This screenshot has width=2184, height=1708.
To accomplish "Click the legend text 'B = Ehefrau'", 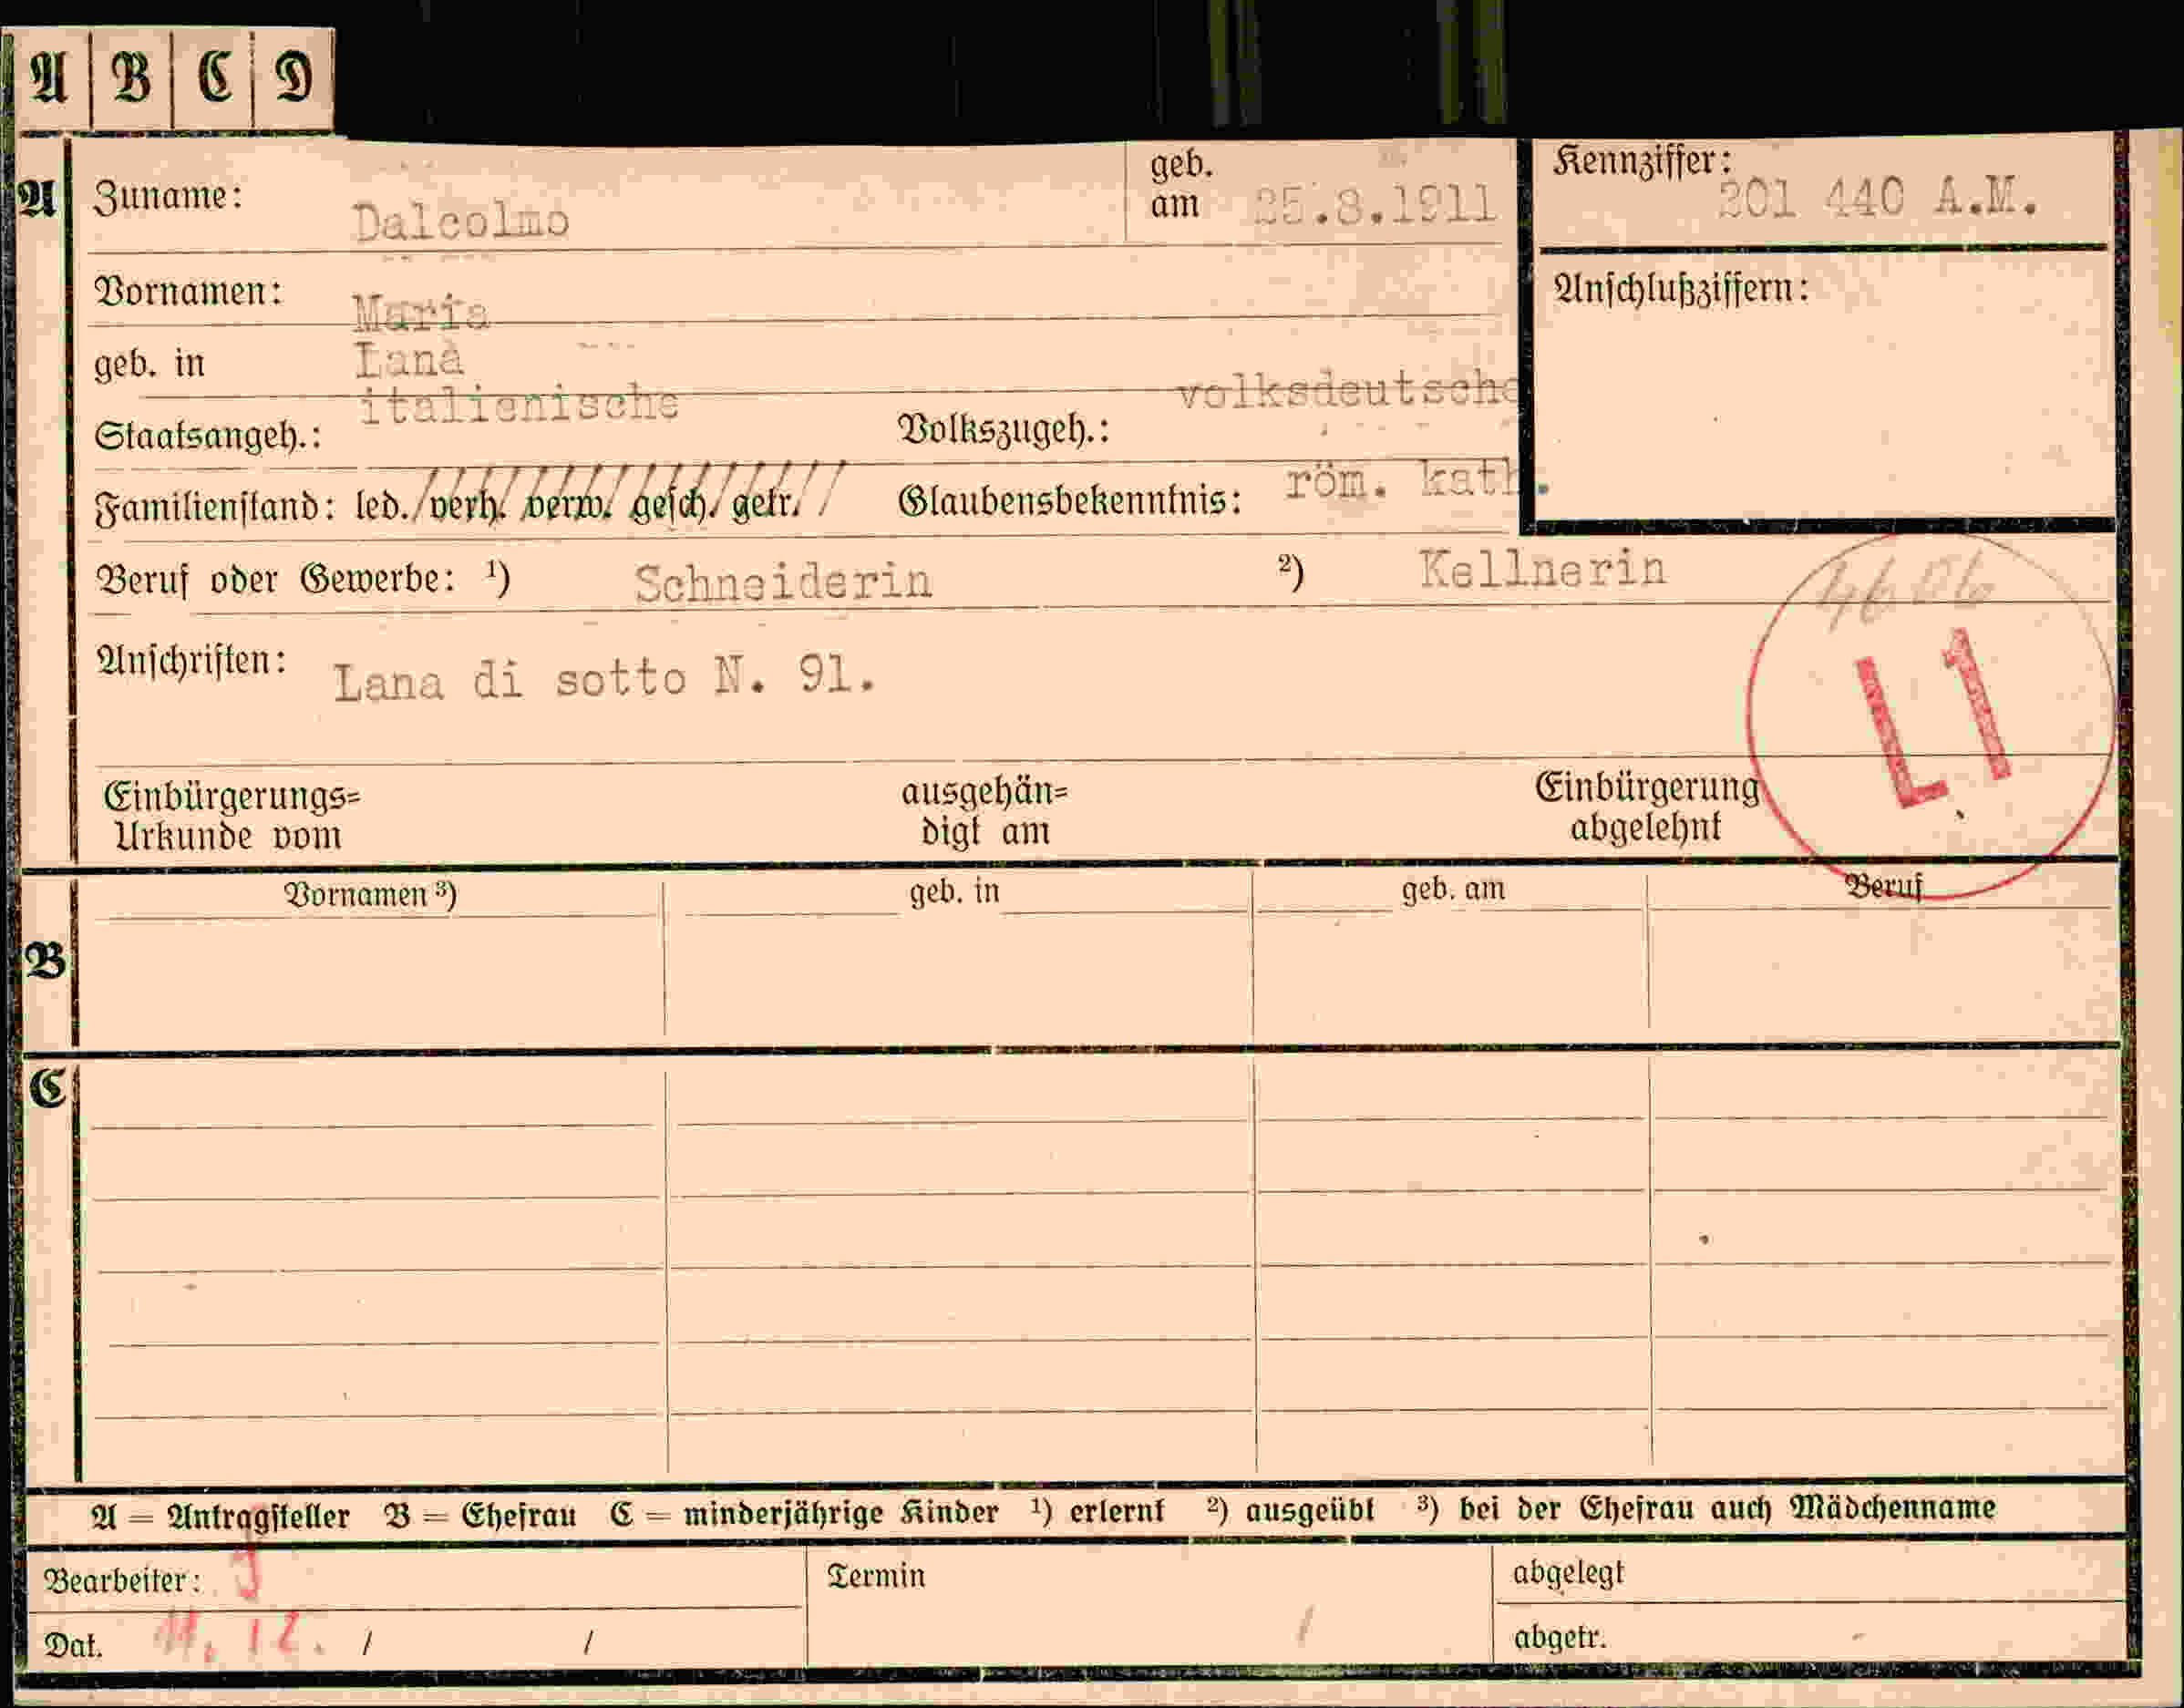I will [x=481, y=1515].
